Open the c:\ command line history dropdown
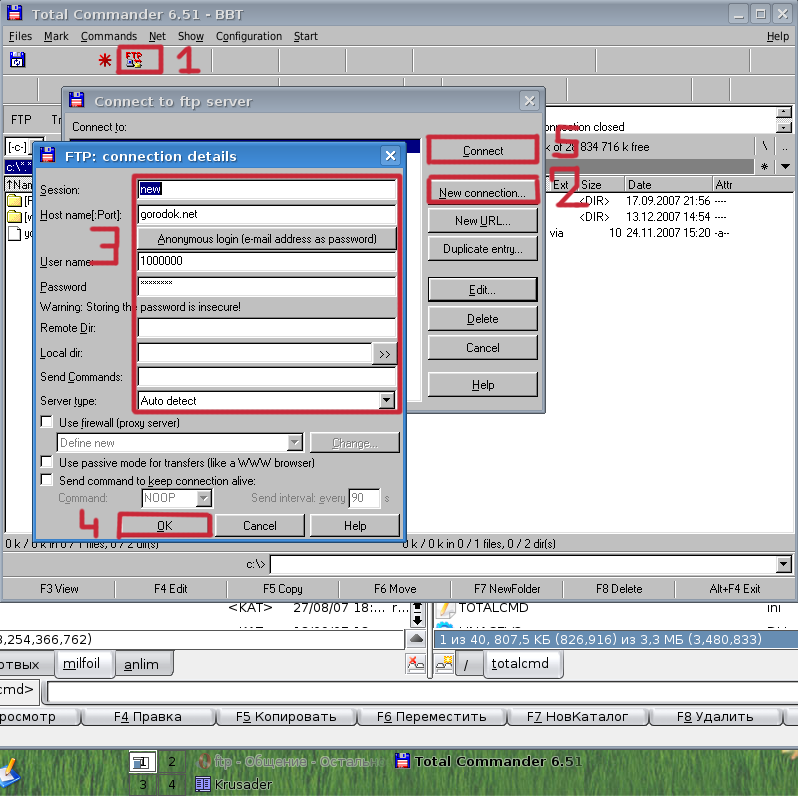The height and width of the screenshot is (796, 798). coord(784,563)
